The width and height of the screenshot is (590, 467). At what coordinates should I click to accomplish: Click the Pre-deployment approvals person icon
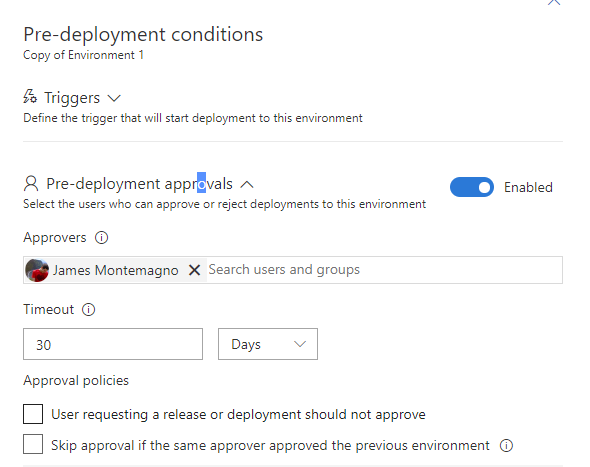31,184
